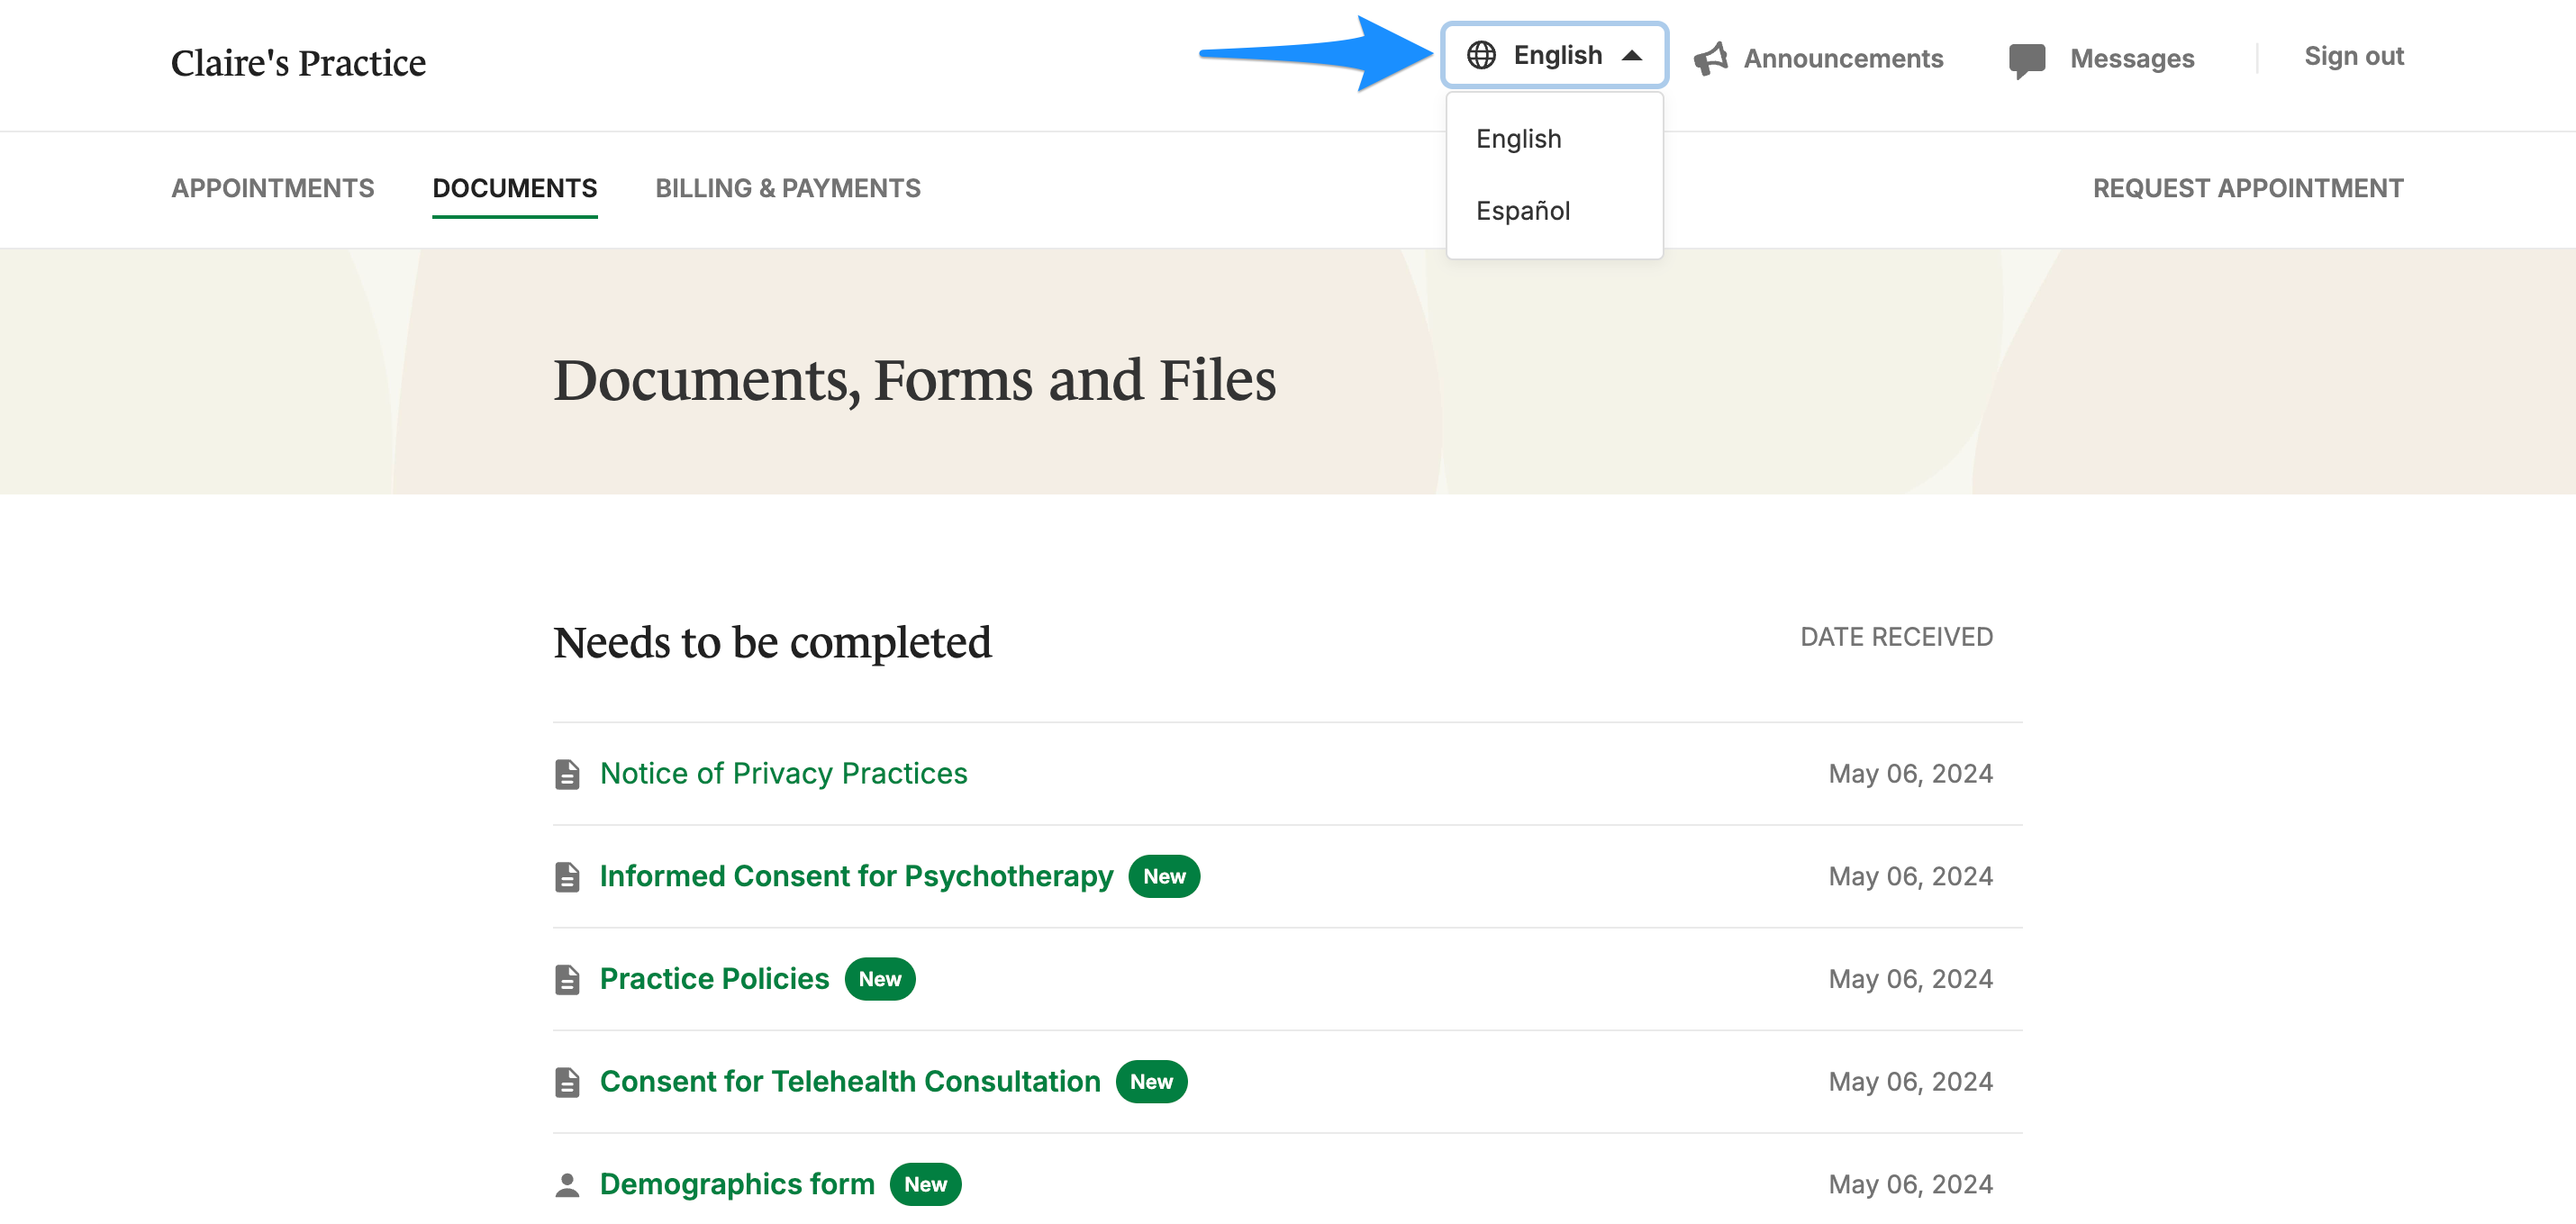Click Request Appointment link
2576x1224 pixels.
coord(2247,188)
